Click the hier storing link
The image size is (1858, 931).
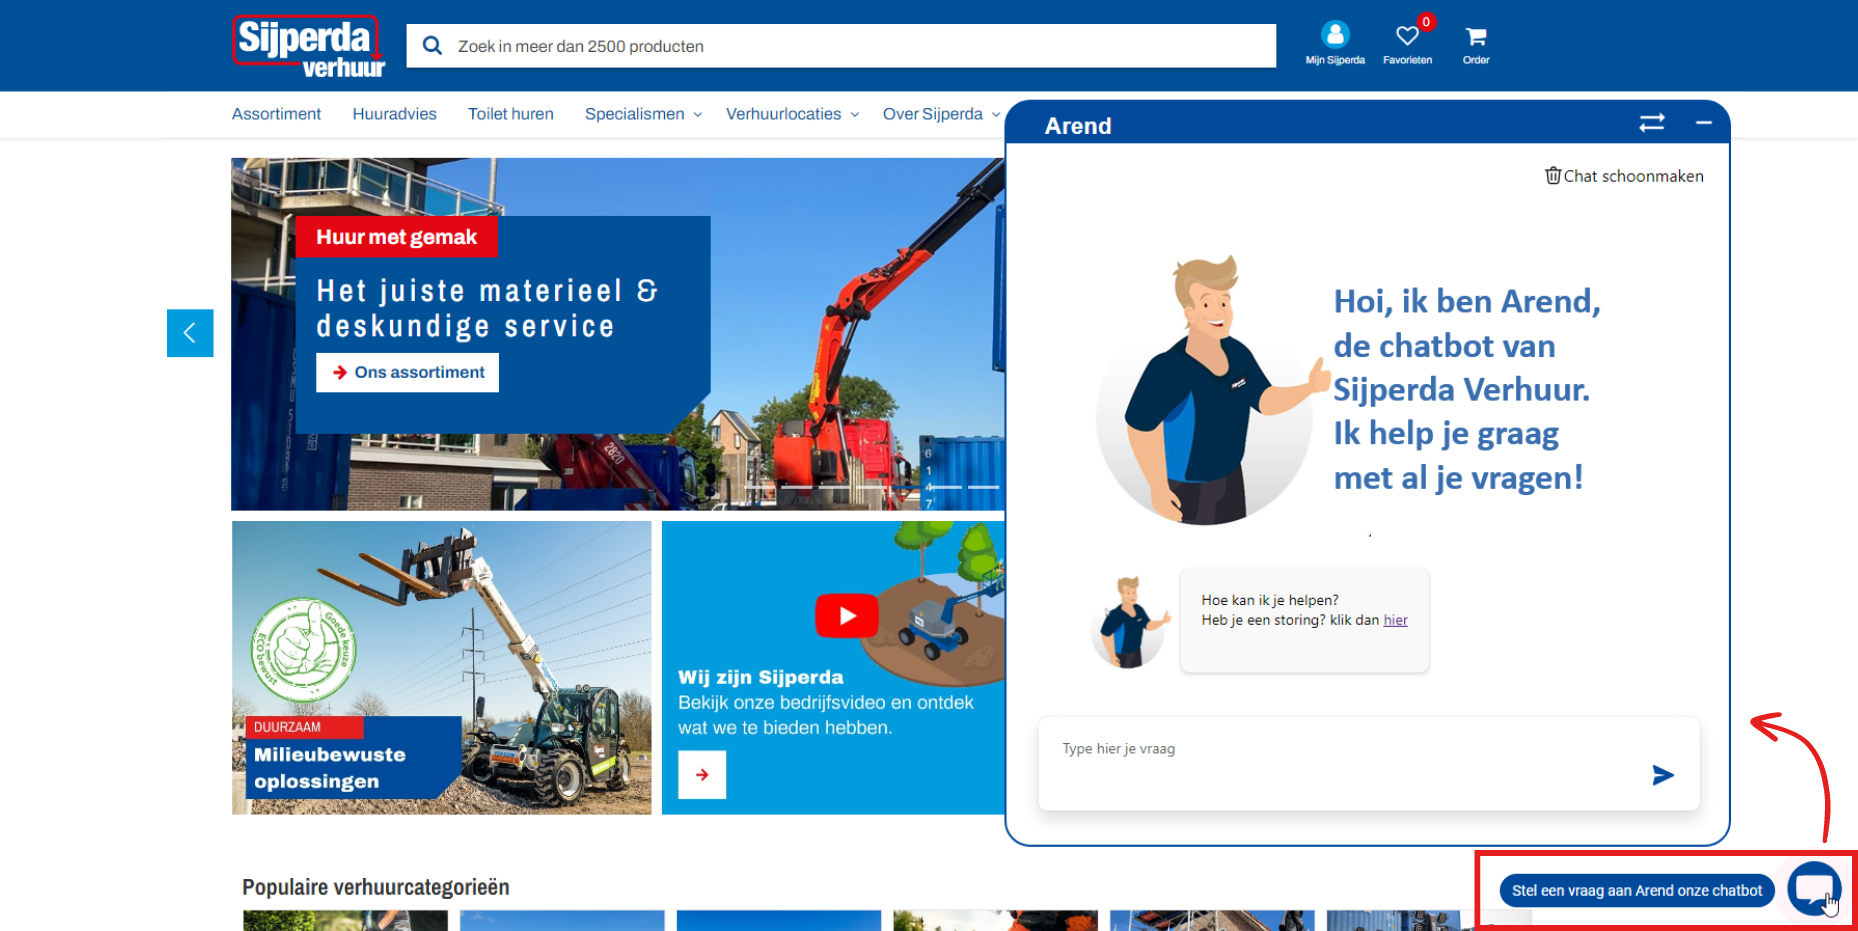[x=1395, y=620]
